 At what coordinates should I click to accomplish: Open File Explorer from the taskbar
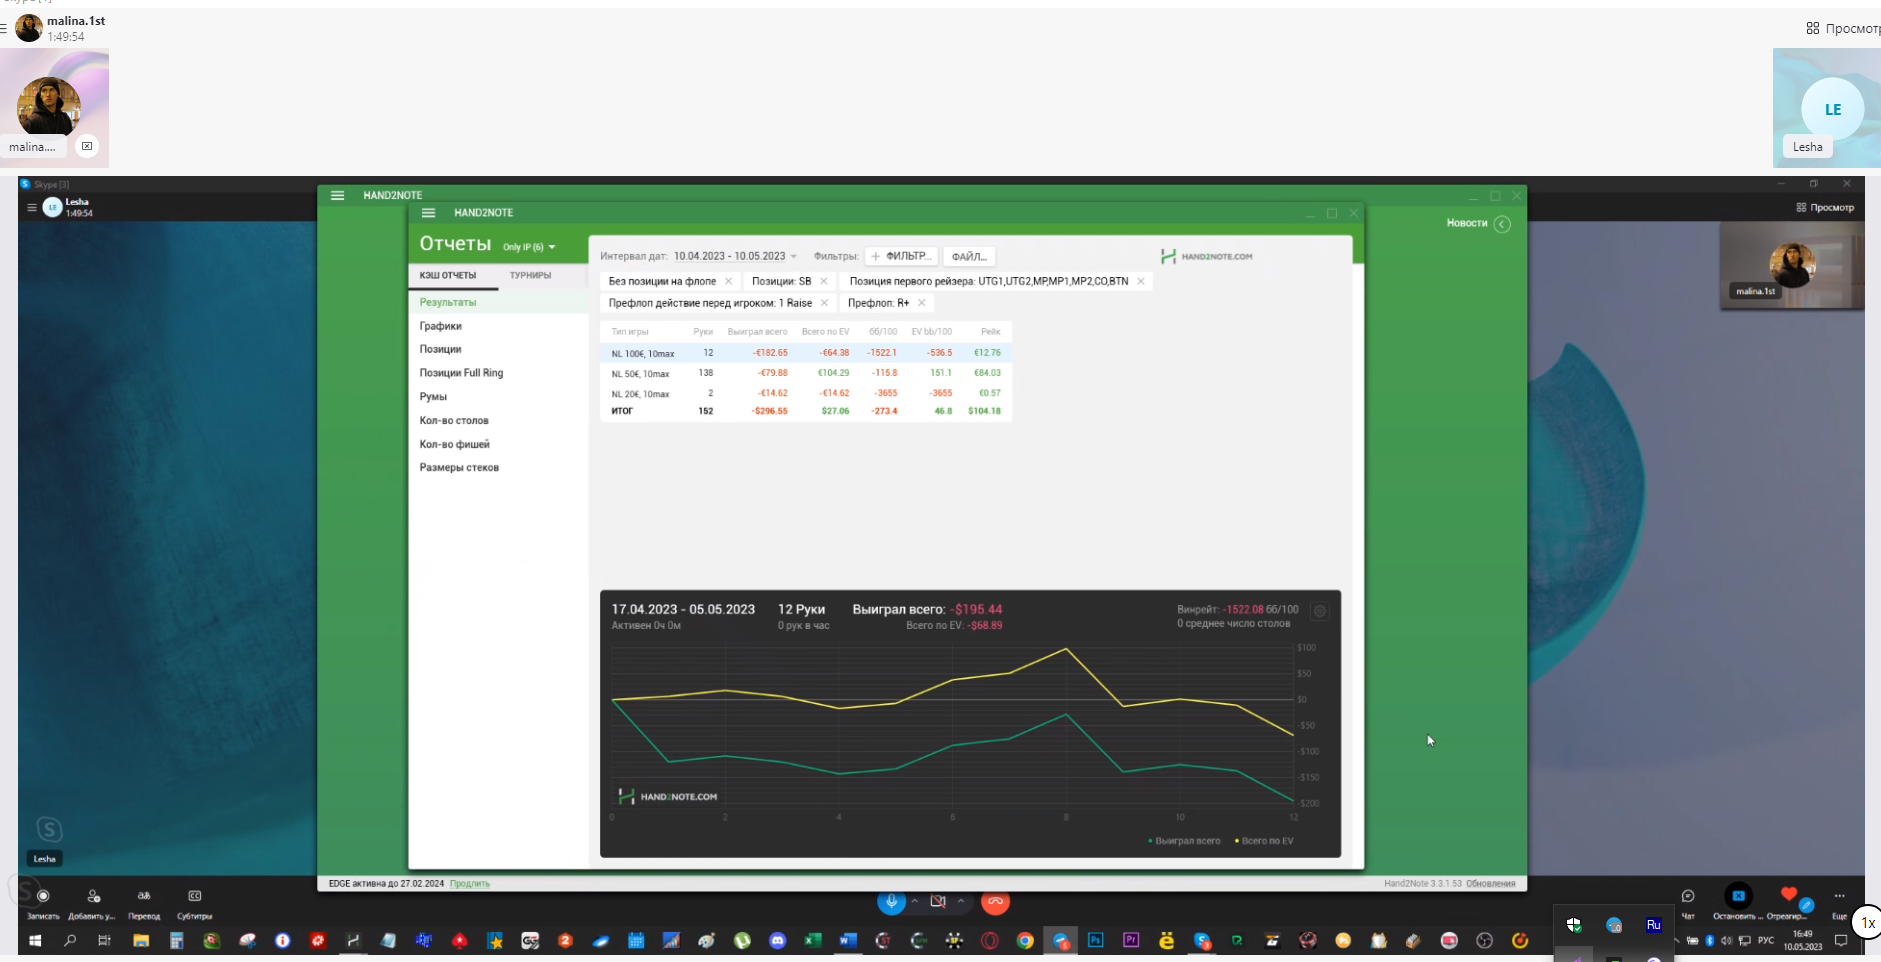click(141, 940)
